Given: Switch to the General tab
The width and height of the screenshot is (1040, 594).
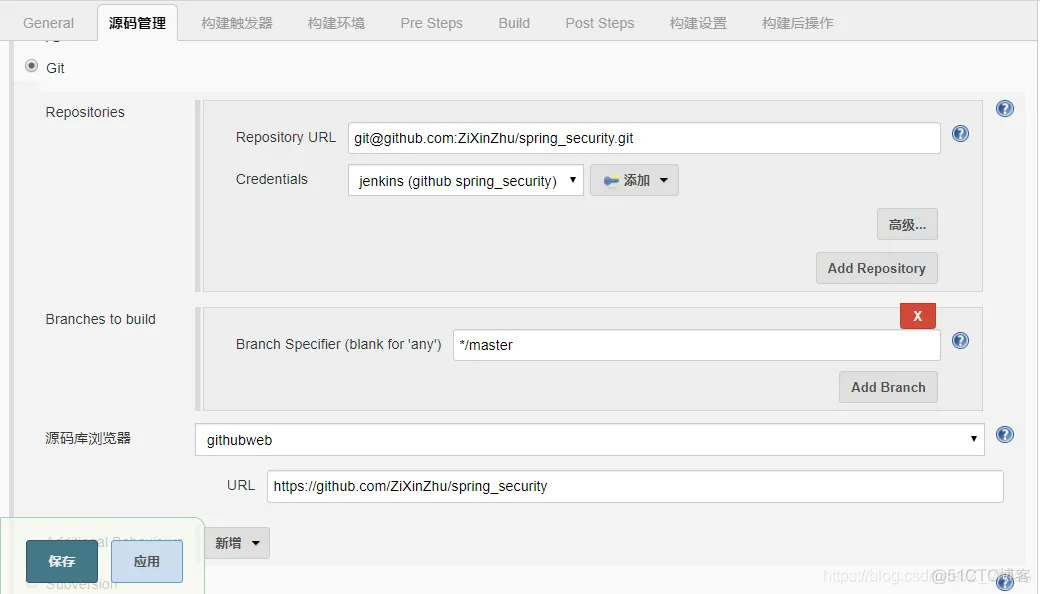Looking at the screenshot, I should coord(48,23).
